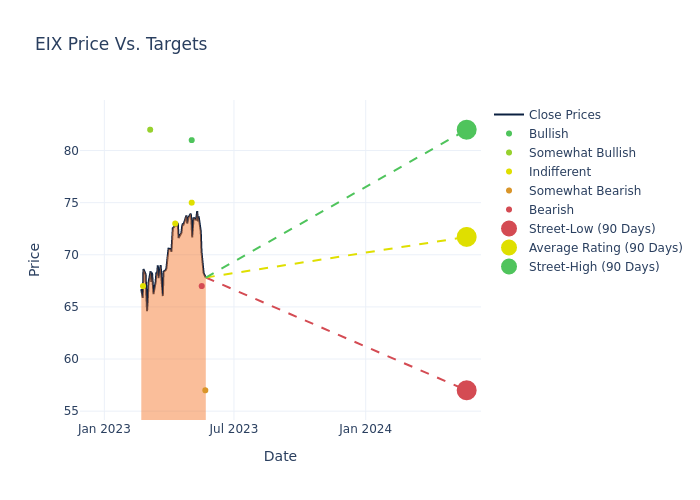Click the Jul 2023 x-axis label

point(234,429)
